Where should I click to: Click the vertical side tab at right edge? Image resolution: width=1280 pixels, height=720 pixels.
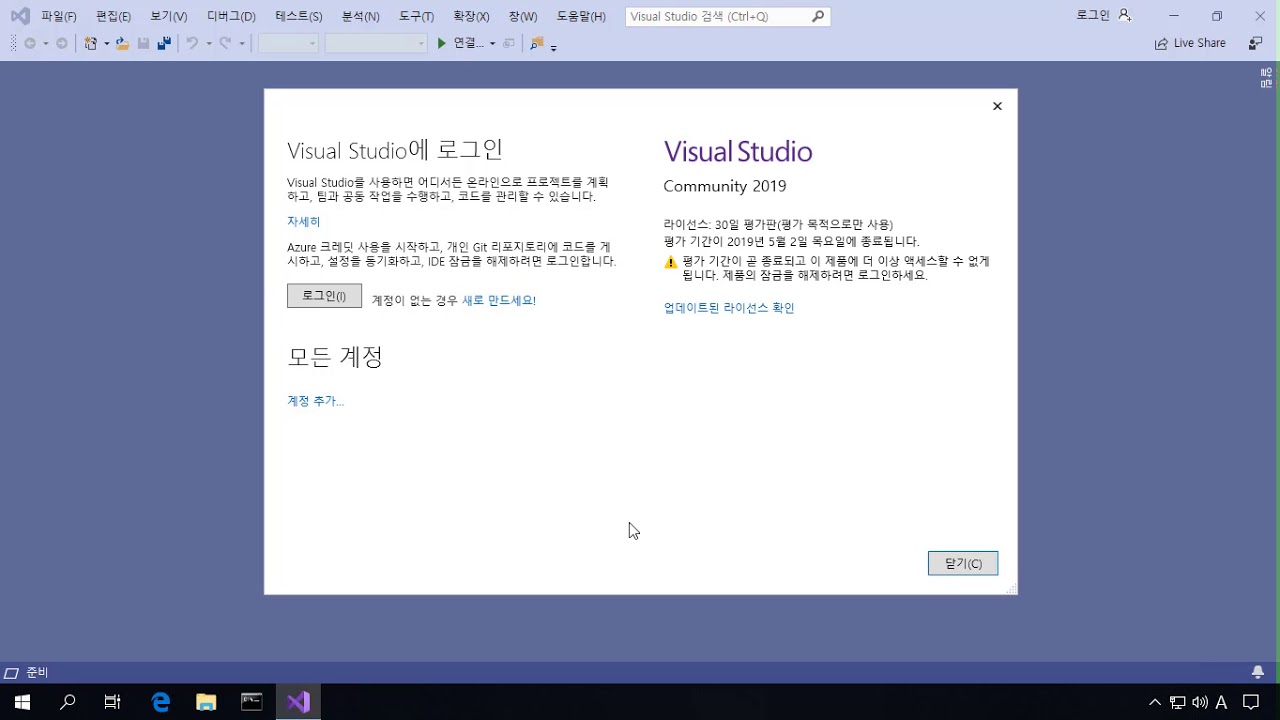(x=1266, y=78)
